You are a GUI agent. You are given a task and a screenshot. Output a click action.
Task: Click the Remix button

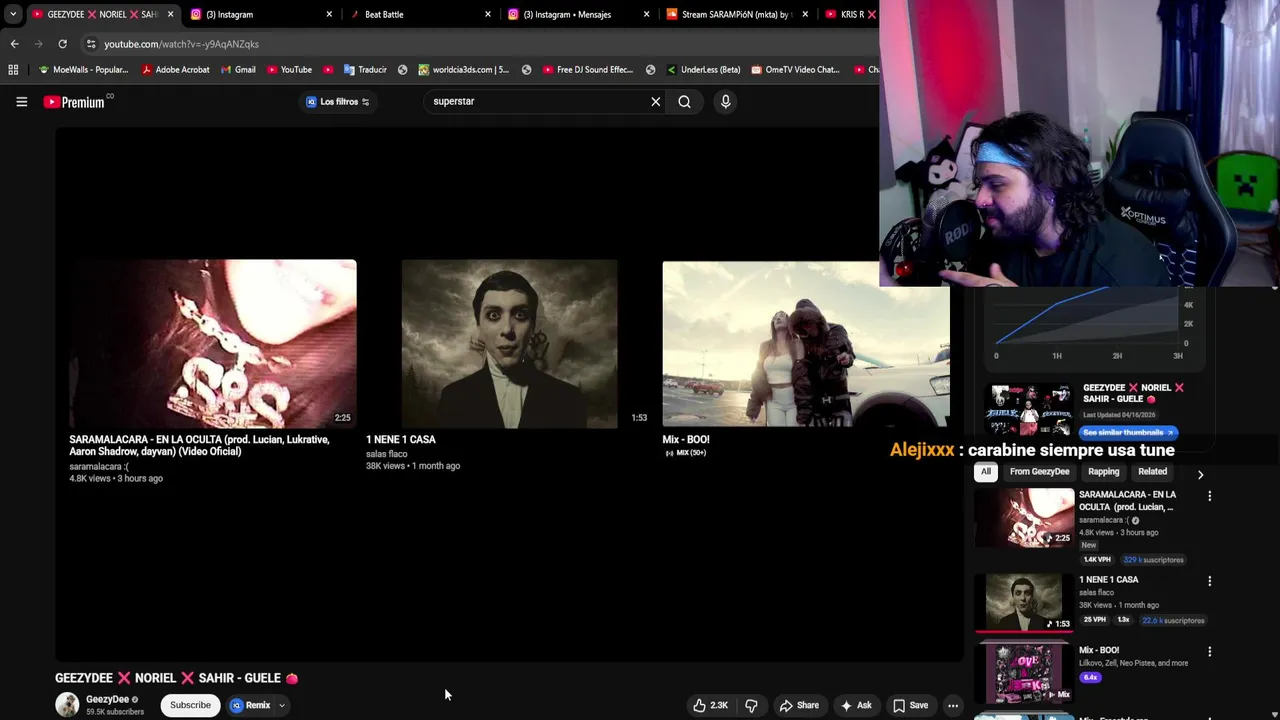[251, 705]
